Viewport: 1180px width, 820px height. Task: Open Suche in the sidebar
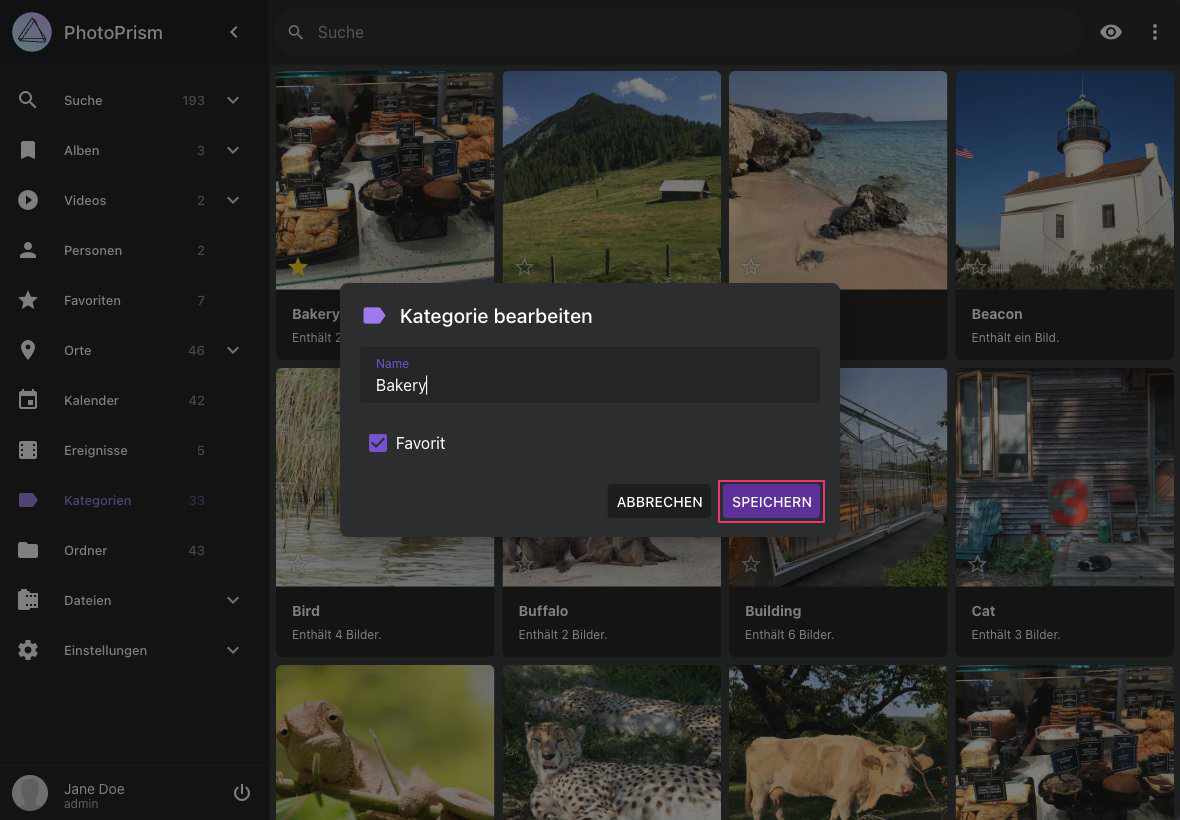(83, 100)
